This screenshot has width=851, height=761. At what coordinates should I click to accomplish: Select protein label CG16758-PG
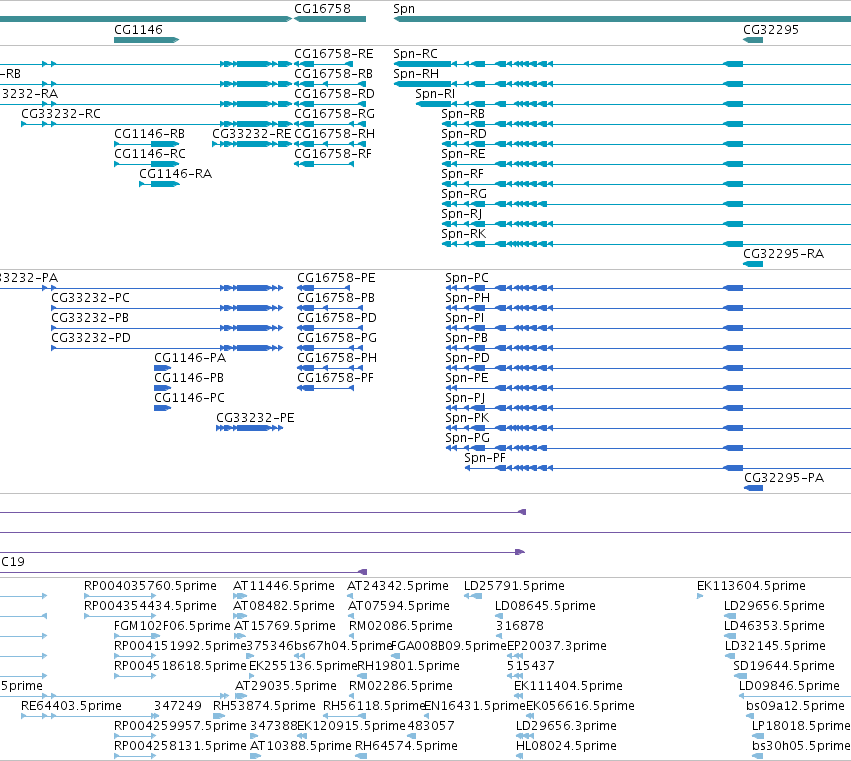[x=336, y=338]
